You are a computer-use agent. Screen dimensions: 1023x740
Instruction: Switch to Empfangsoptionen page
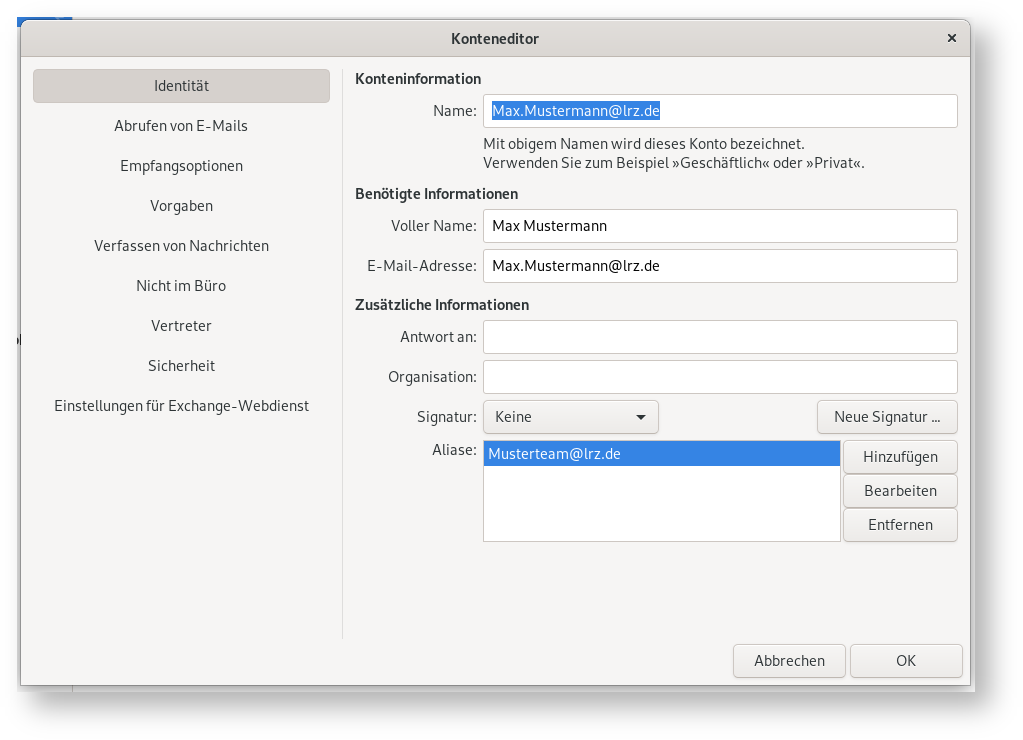181,166
